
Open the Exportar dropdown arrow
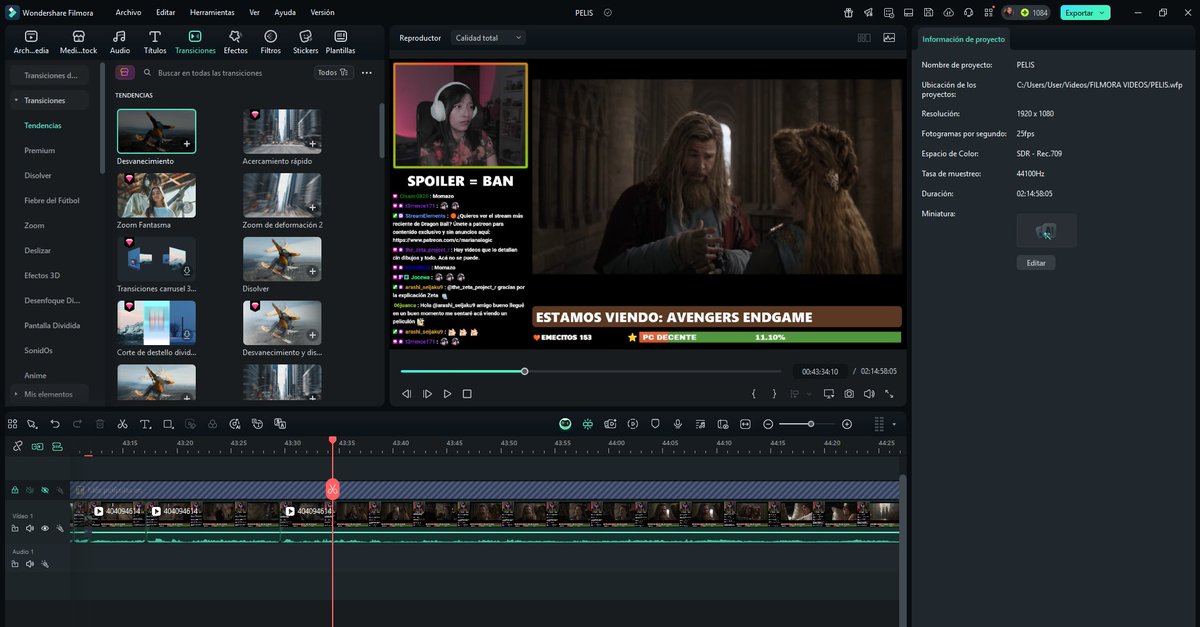tap(1103, 12)
